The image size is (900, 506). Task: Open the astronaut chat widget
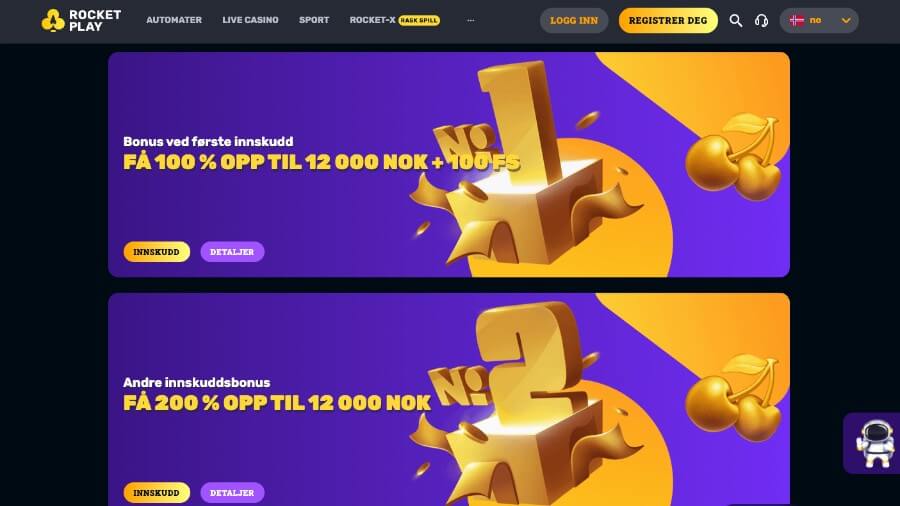pos(874,443)
